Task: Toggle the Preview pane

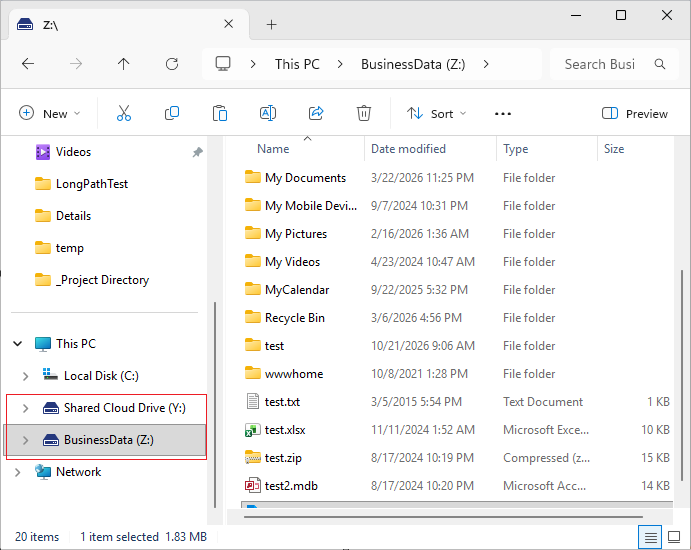Action: [635, 114]
